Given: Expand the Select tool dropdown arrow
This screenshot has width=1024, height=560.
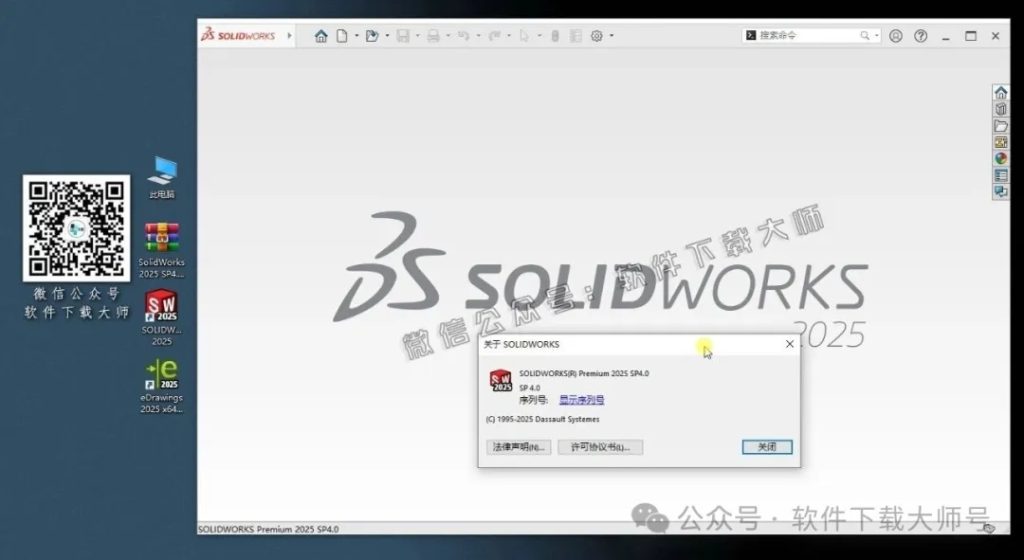Looking at the screenshot, I should pyautogui.click(x=539, y=36).
